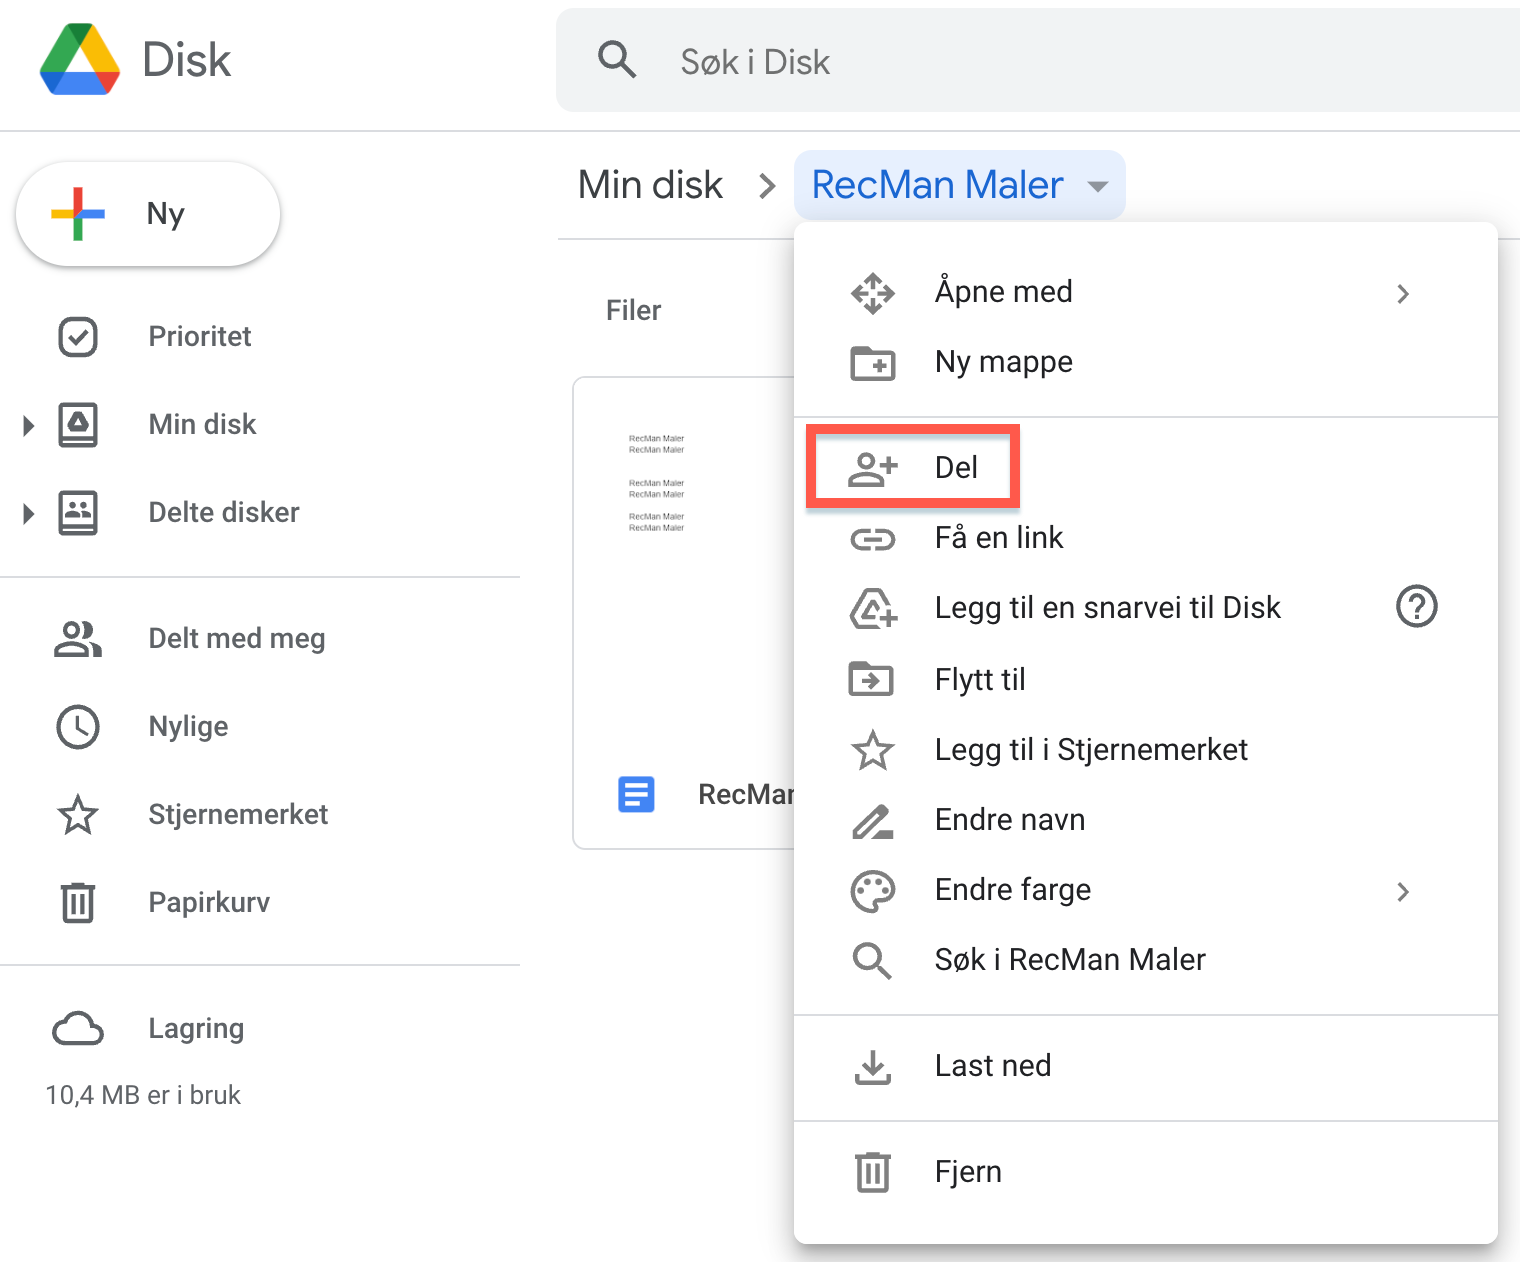
Task: Click the Ny button
Action: tap(148, 214)
